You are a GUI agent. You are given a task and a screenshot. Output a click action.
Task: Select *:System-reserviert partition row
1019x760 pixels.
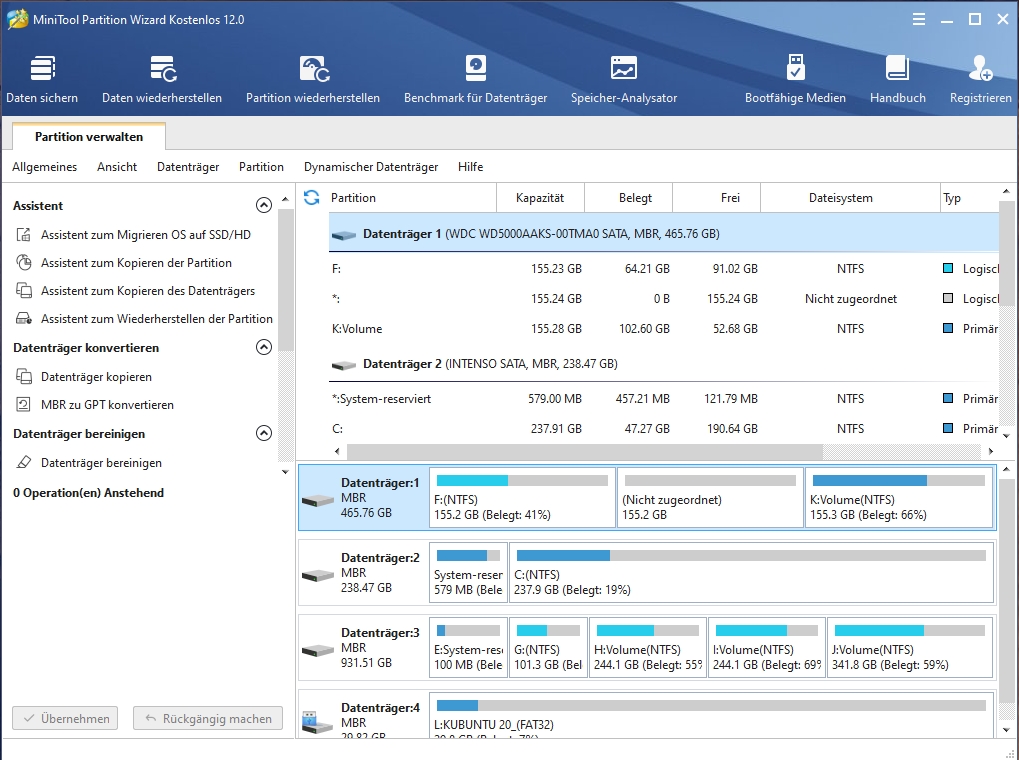click(x=664, y=399)
